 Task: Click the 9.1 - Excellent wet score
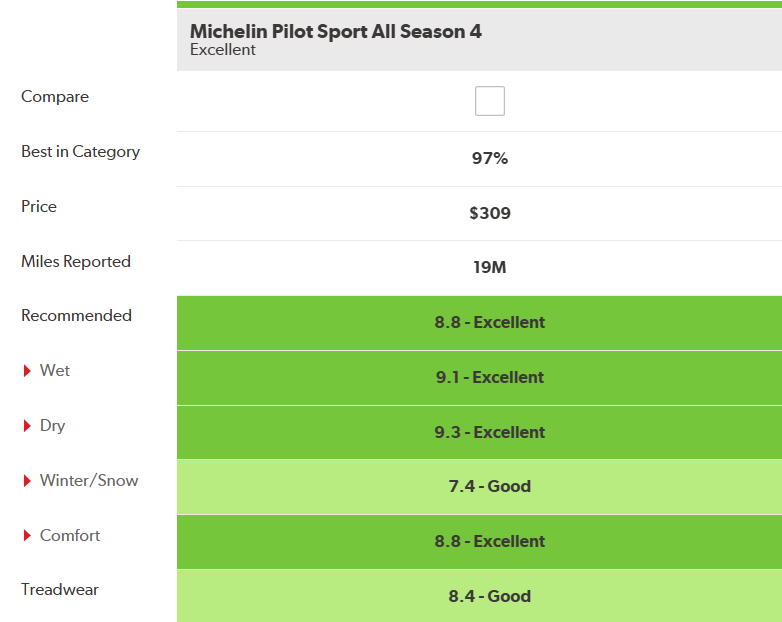(x=490, y=378)
